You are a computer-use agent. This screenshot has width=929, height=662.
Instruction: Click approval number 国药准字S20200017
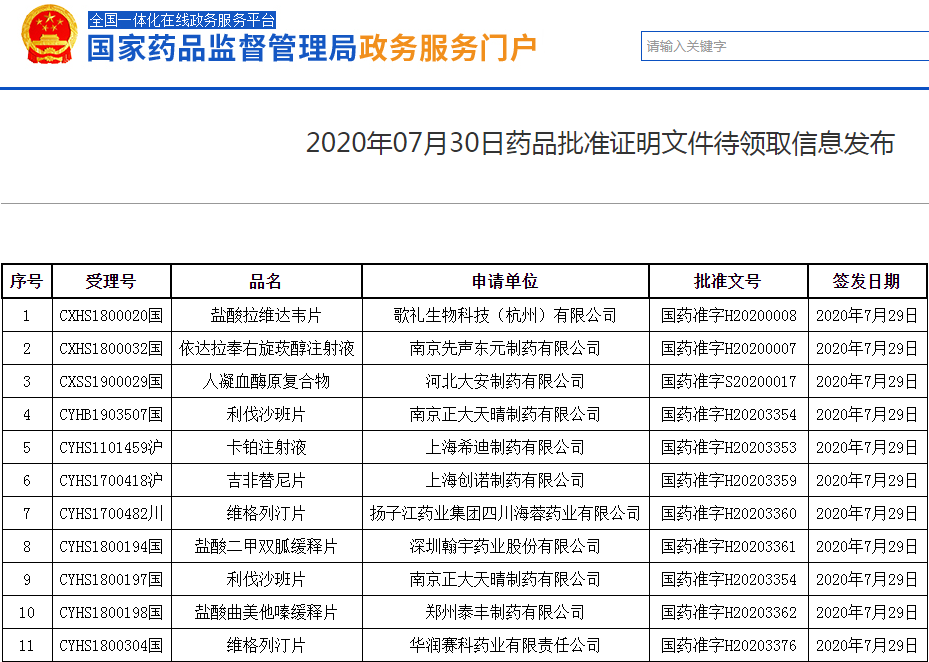click(729, 382)
